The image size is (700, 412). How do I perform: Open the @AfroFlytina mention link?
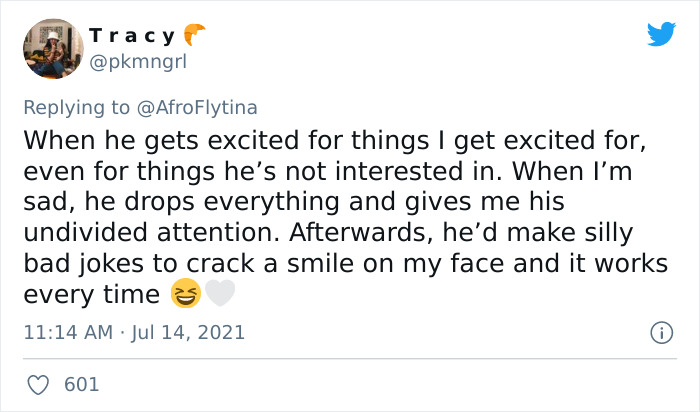tap(199, 105)
